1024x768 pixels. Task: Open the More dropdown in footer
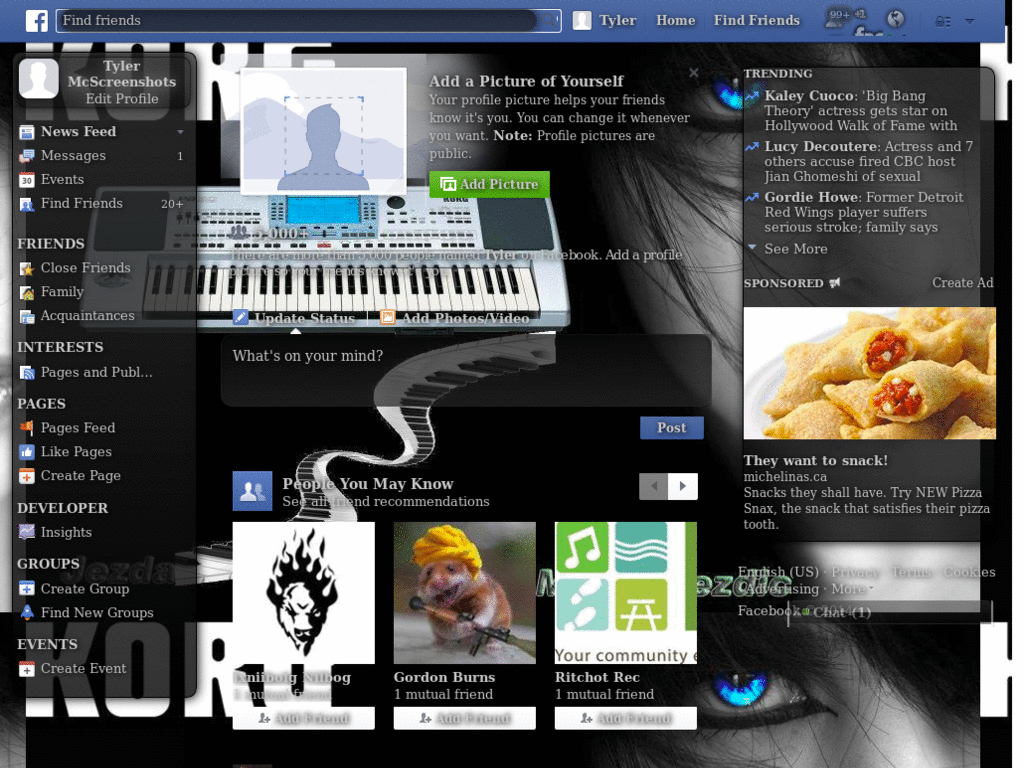pyautogui.click(x=852, y=588)
